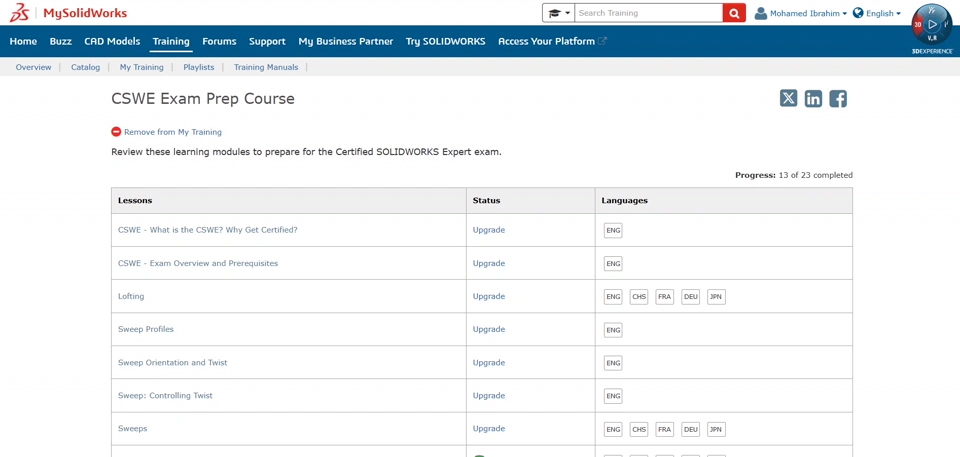This screenshot has height=457, width=960.
Task: Open the Playlists sub-tab
Action: [198, 67]
